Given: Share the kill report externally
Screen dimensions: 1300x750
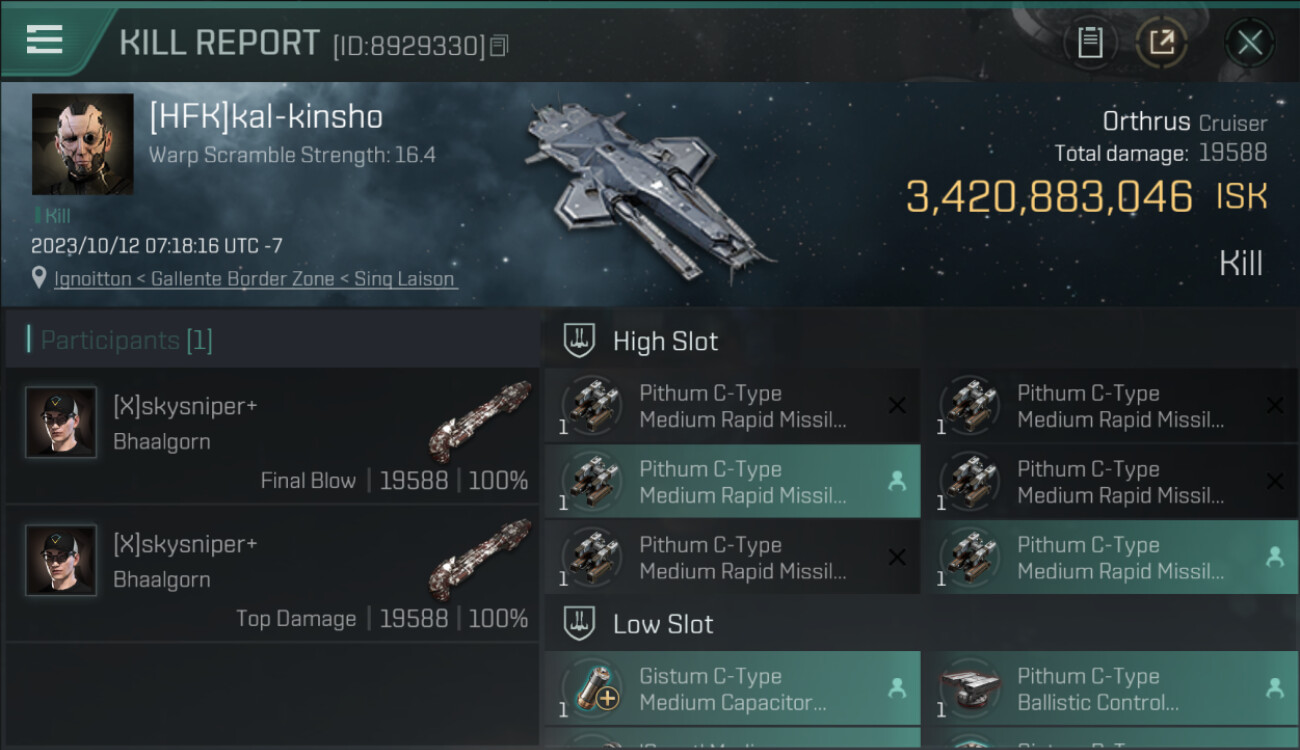Looking at the screenshot, I should (1161, 43).
